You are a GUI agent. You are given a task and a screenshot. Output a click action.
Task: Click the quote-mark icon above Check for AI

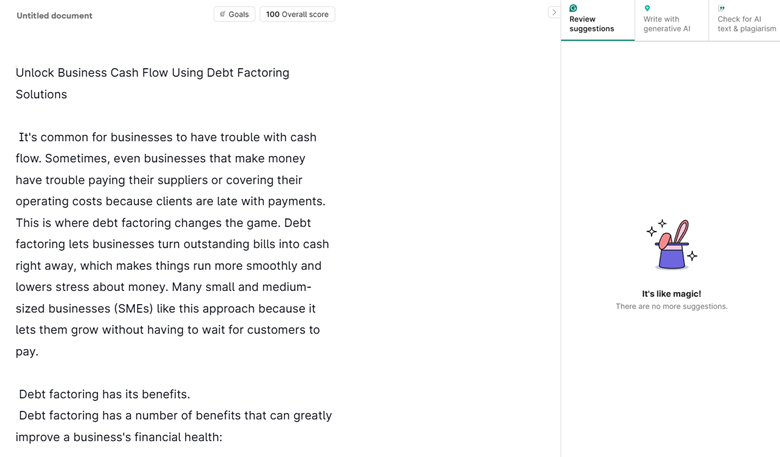721,8
